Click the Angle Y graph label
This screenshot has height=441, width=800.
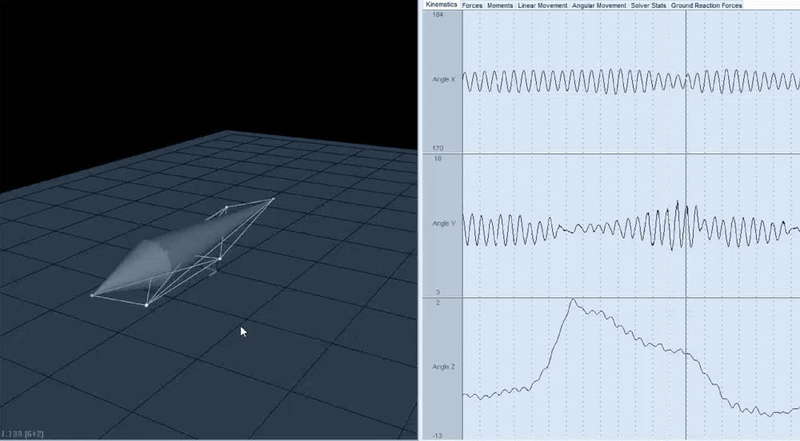pos(443,224)
